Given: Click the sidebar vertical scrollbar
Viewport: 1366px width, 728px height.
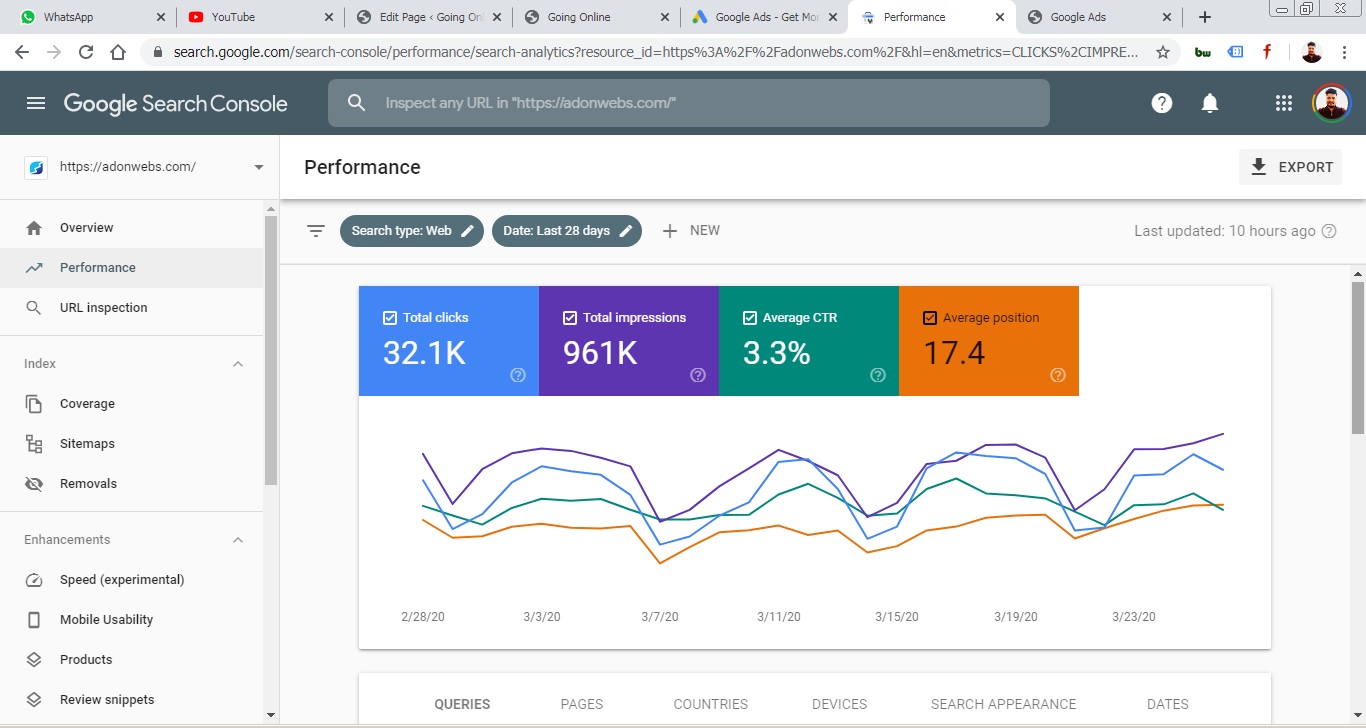Looking at the screenshot, I should (271, 350).
